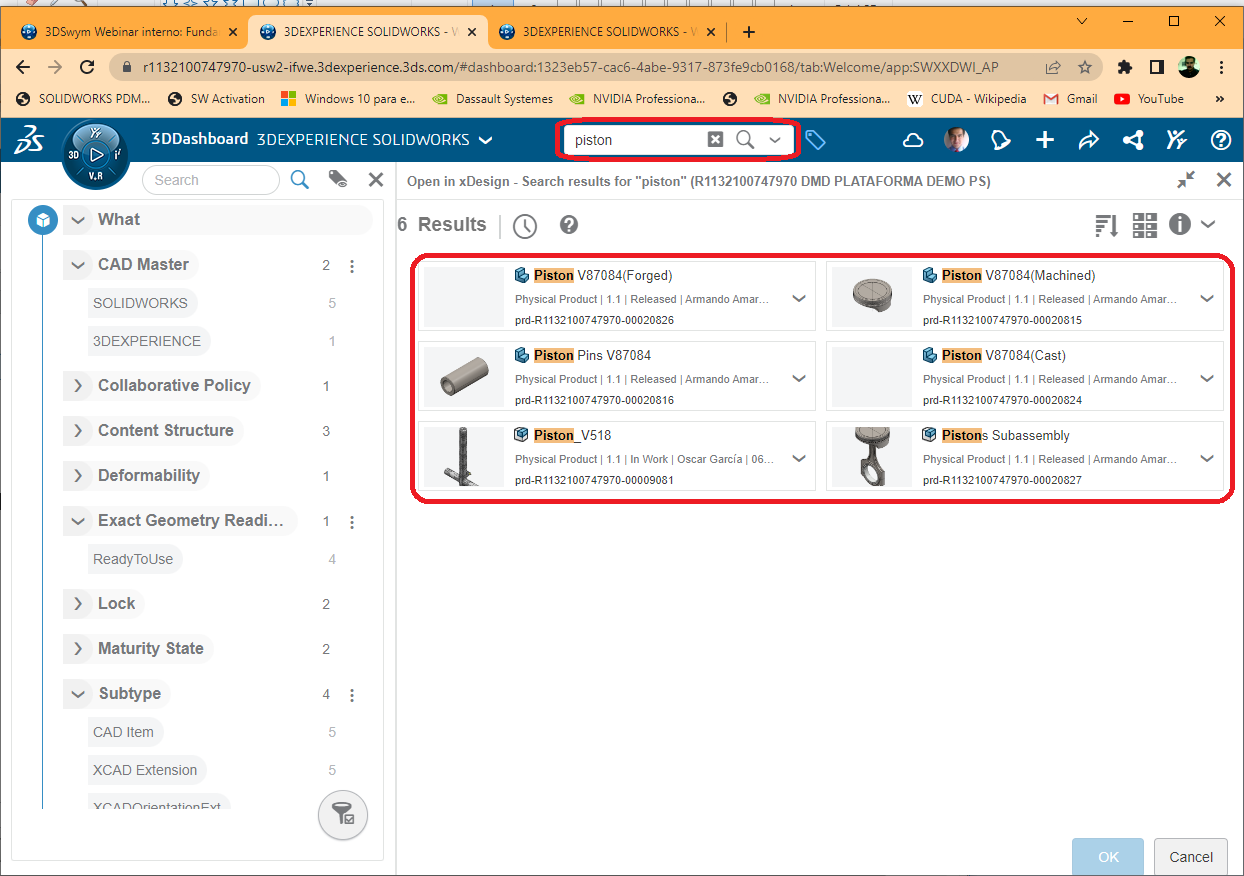Click the 3DEXPERIENCE compass icon
1244x876 pixels.
(96, 155)
